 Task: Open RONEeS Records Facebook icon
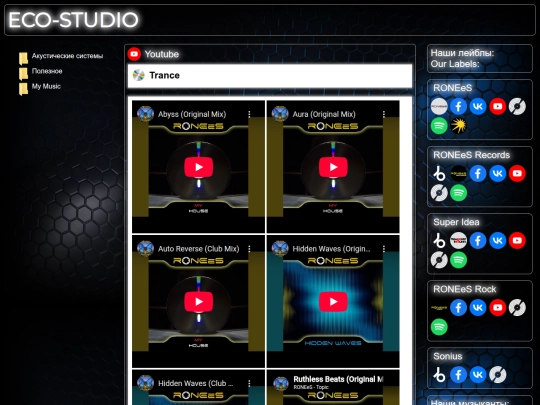(x=478, y=174)
